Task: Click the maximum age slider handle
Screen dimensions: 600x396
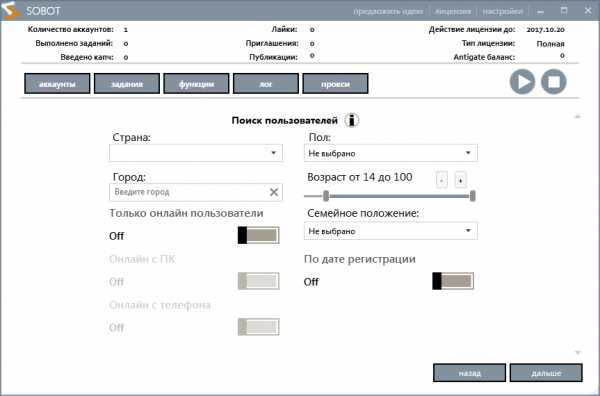Action: click(x=473, y=196)
